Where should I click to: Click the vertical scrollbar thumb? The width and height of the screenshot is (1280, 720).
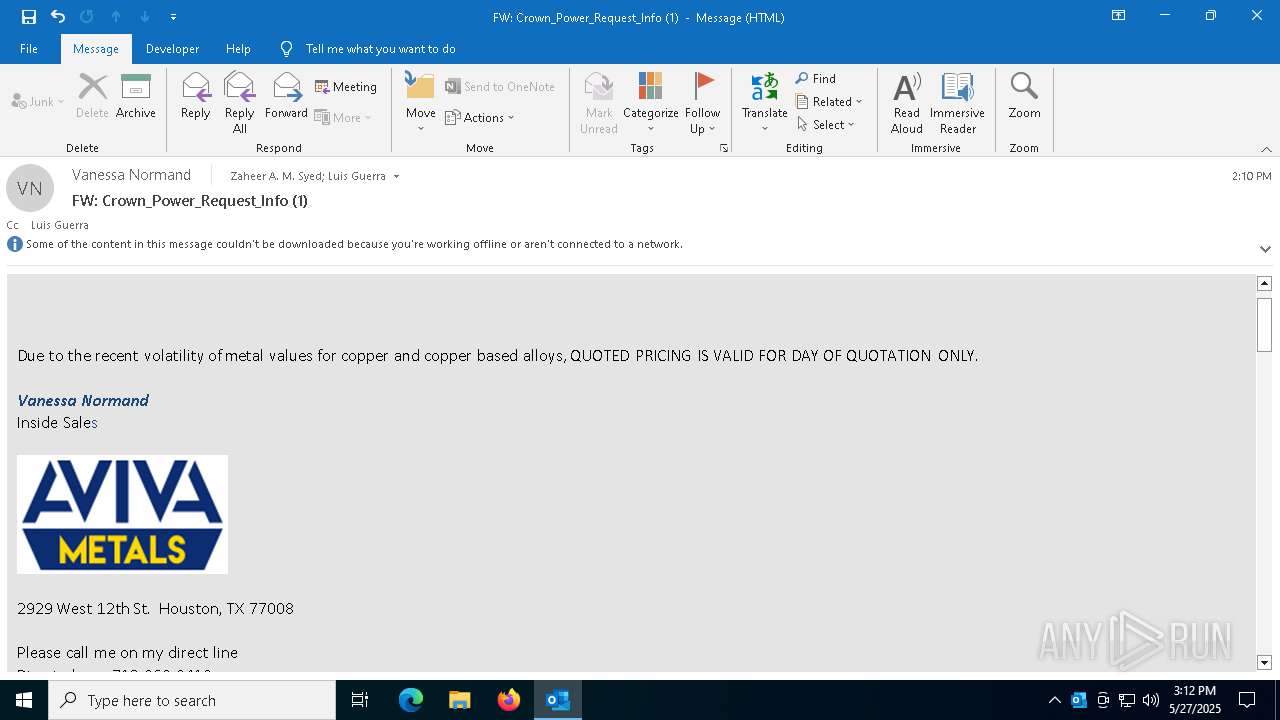click(1264, 324)
